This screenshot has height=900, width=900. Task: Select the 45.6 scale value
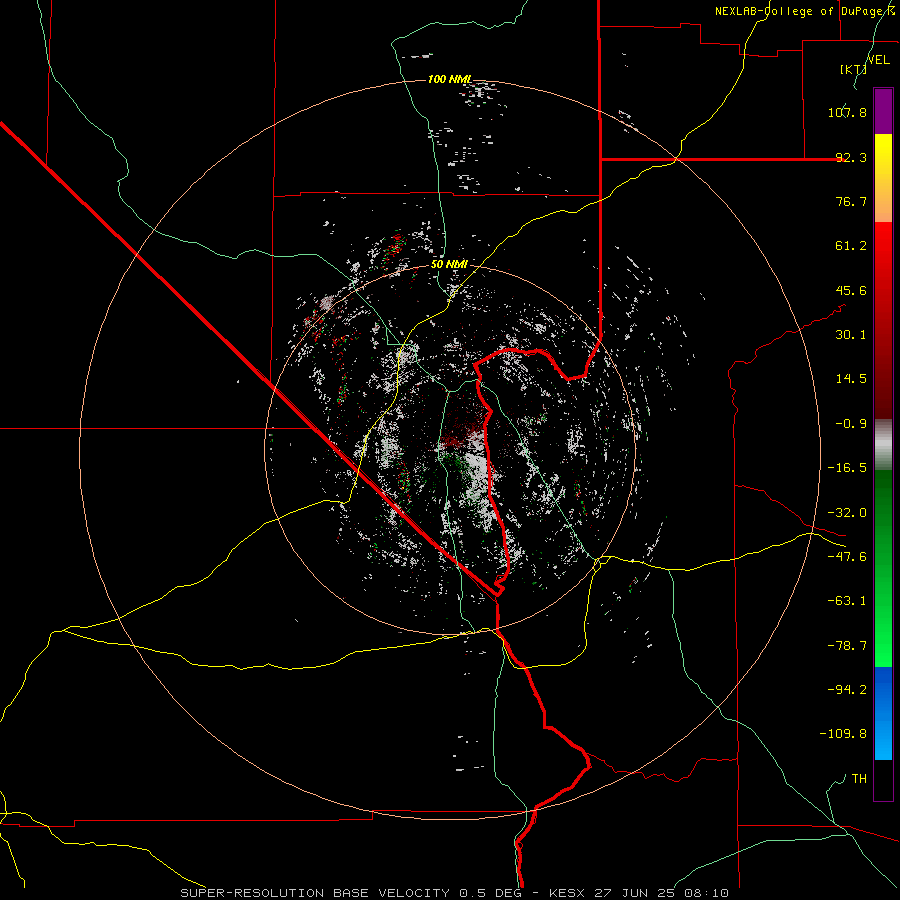[851, 290]
